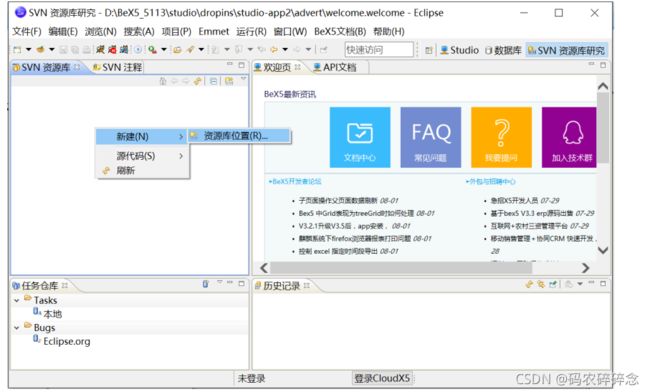
Task: Click the pencil toolbar icon
Action: click(x=190, y=50)
